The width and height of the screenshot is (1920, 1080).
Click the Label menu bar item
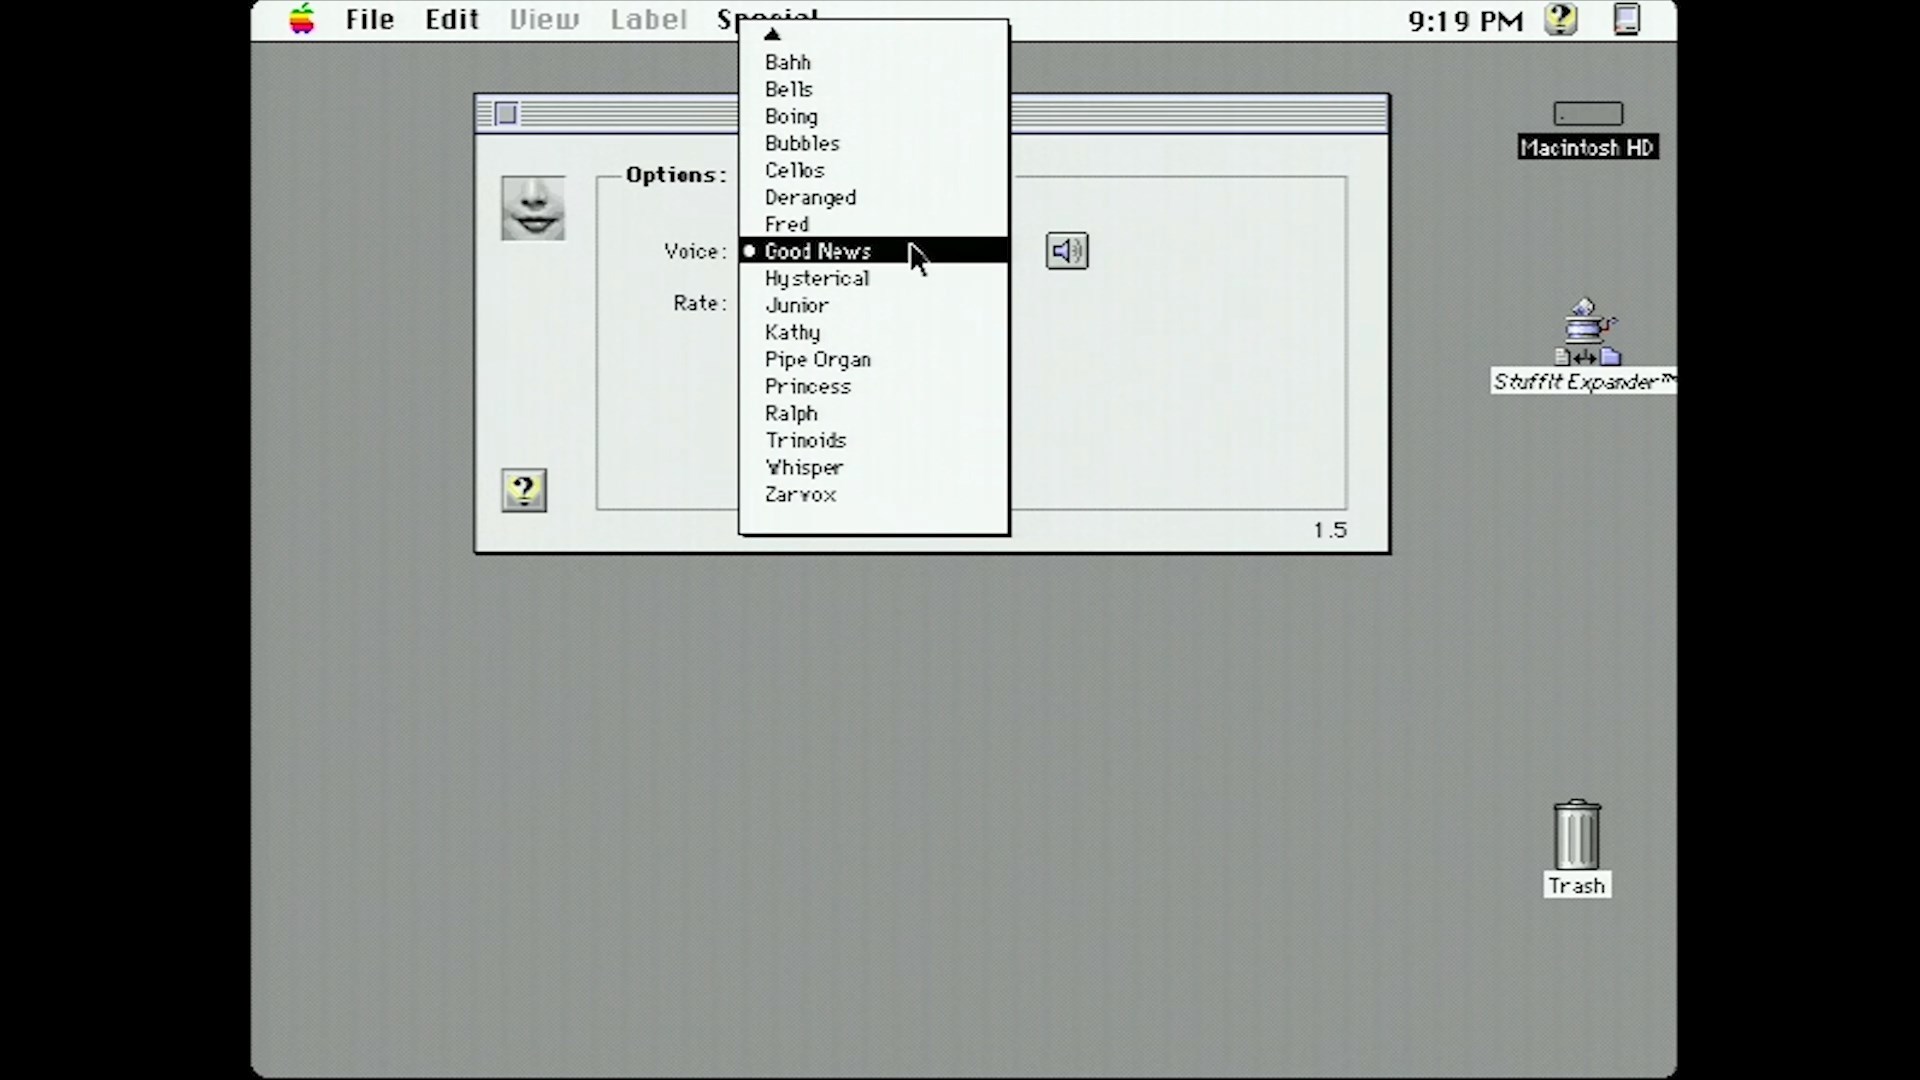(646, 18)
